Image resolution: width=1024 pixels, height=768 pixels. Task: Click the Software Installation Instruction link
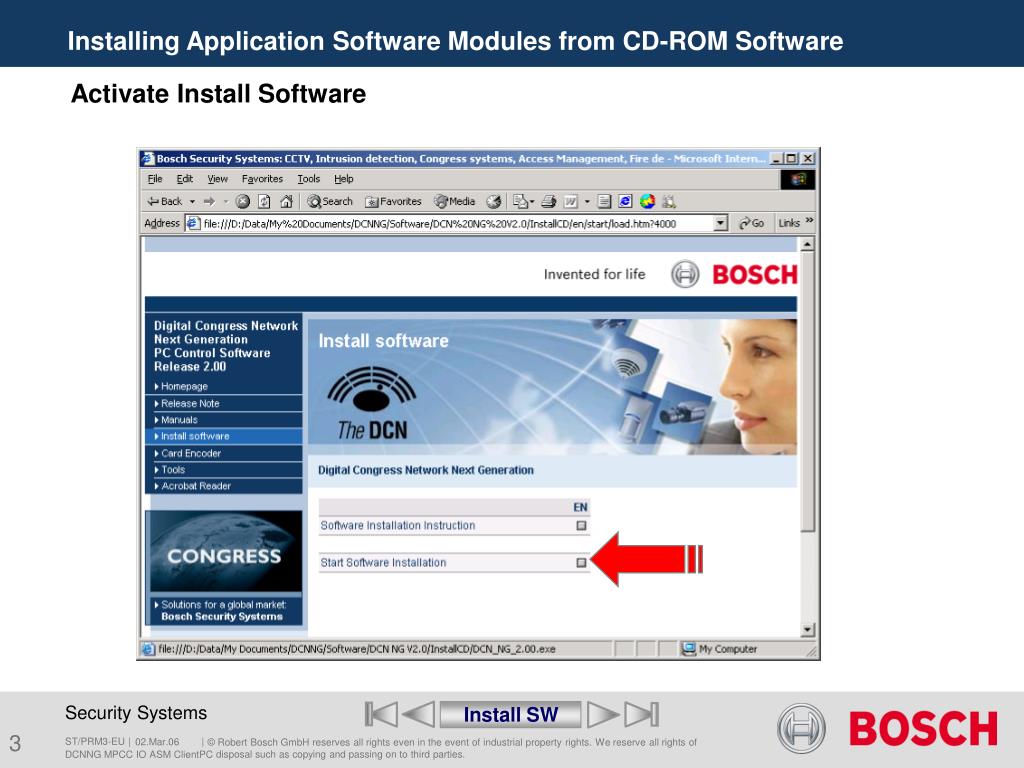[x=398, y=526]
